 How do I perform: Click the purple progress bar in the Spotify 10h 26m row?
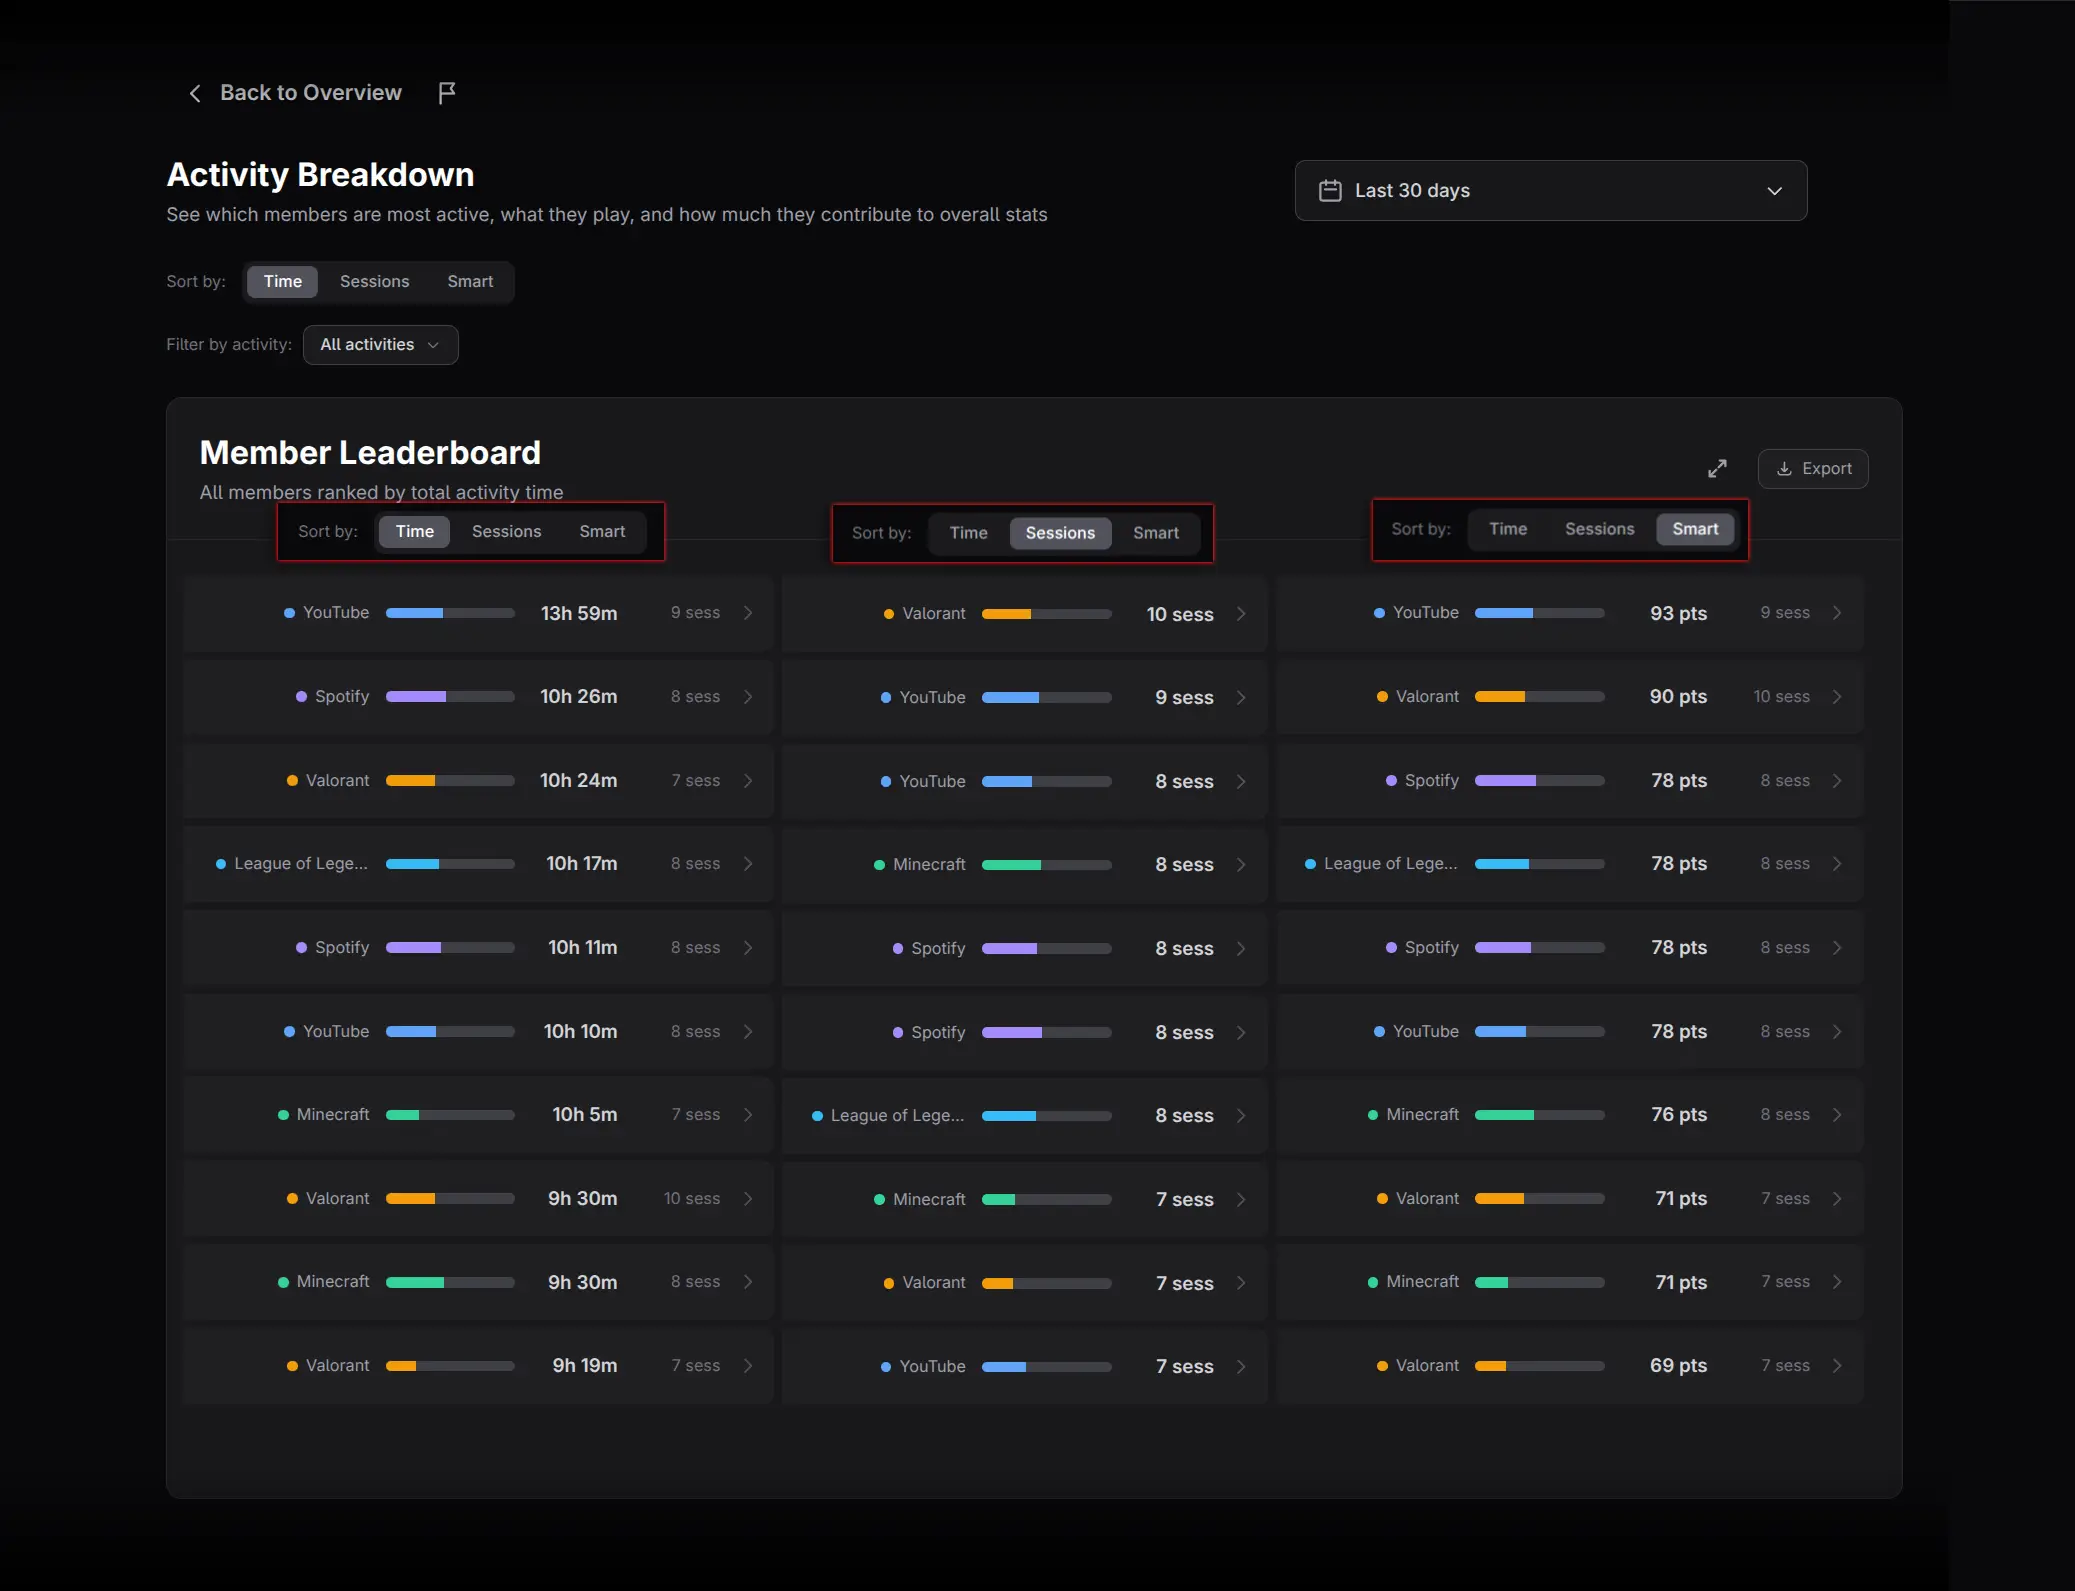(x=450, y=697)
